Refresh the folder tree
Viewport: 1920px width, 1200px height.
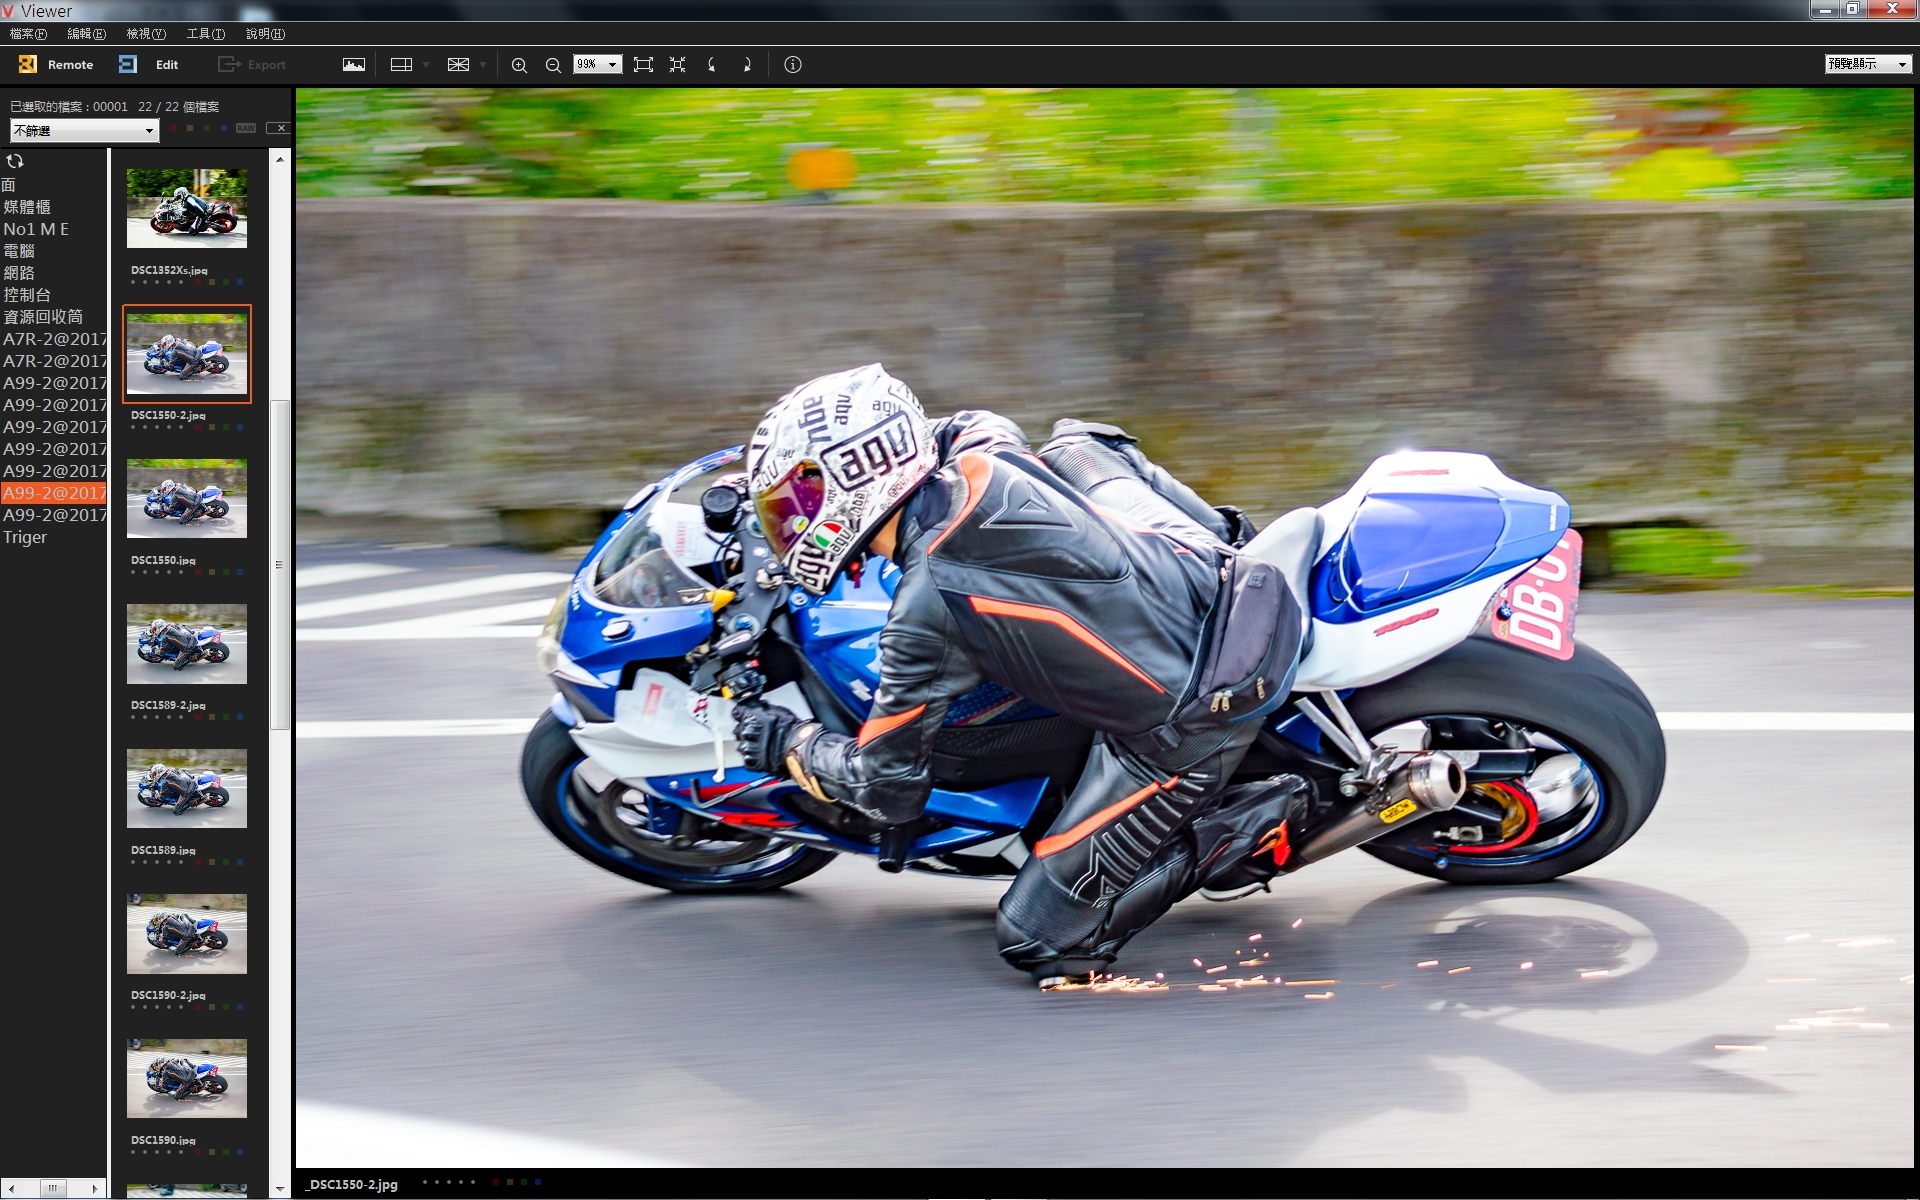coord(14,161)
